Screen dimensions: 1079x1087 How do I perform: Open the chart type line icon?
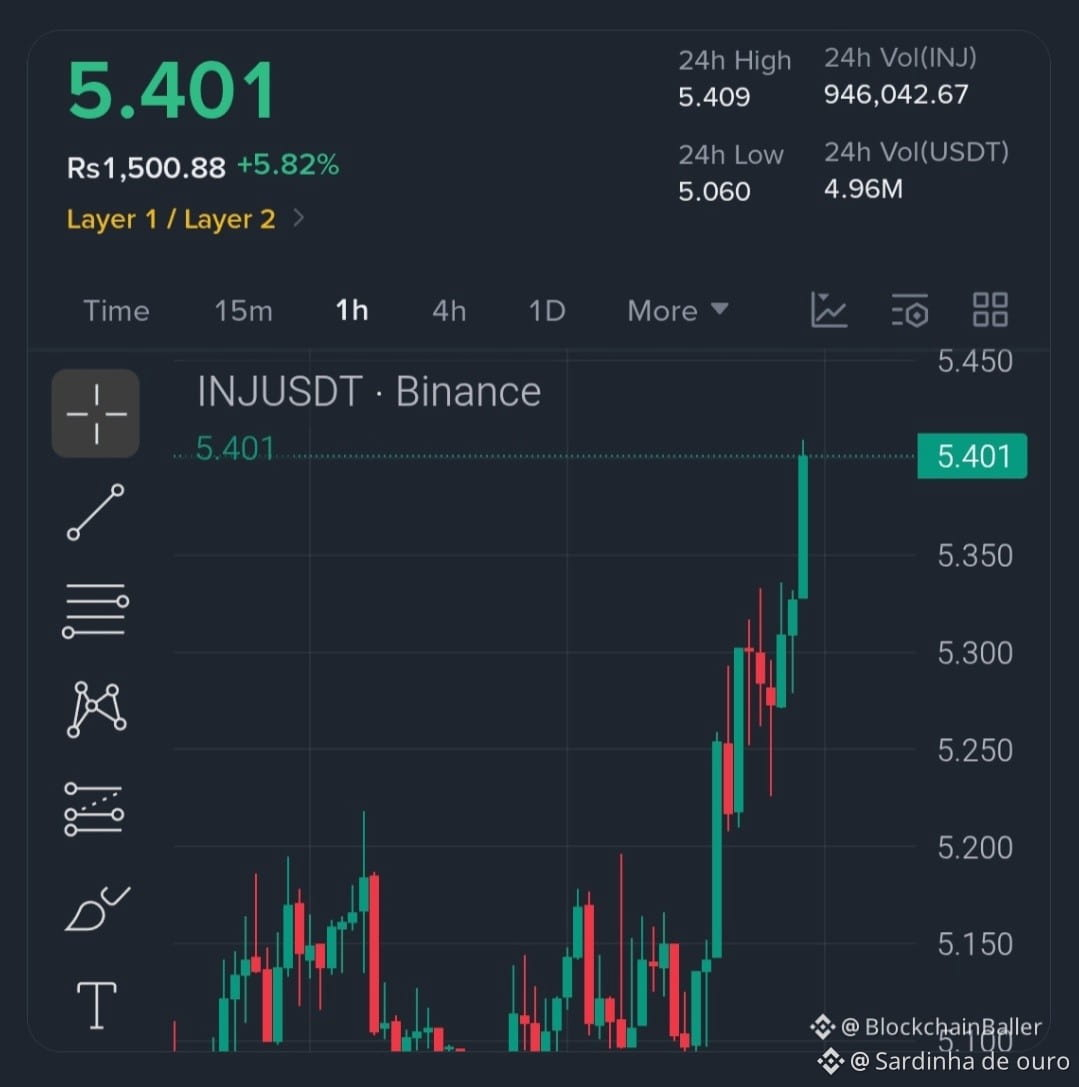(829, 310)
